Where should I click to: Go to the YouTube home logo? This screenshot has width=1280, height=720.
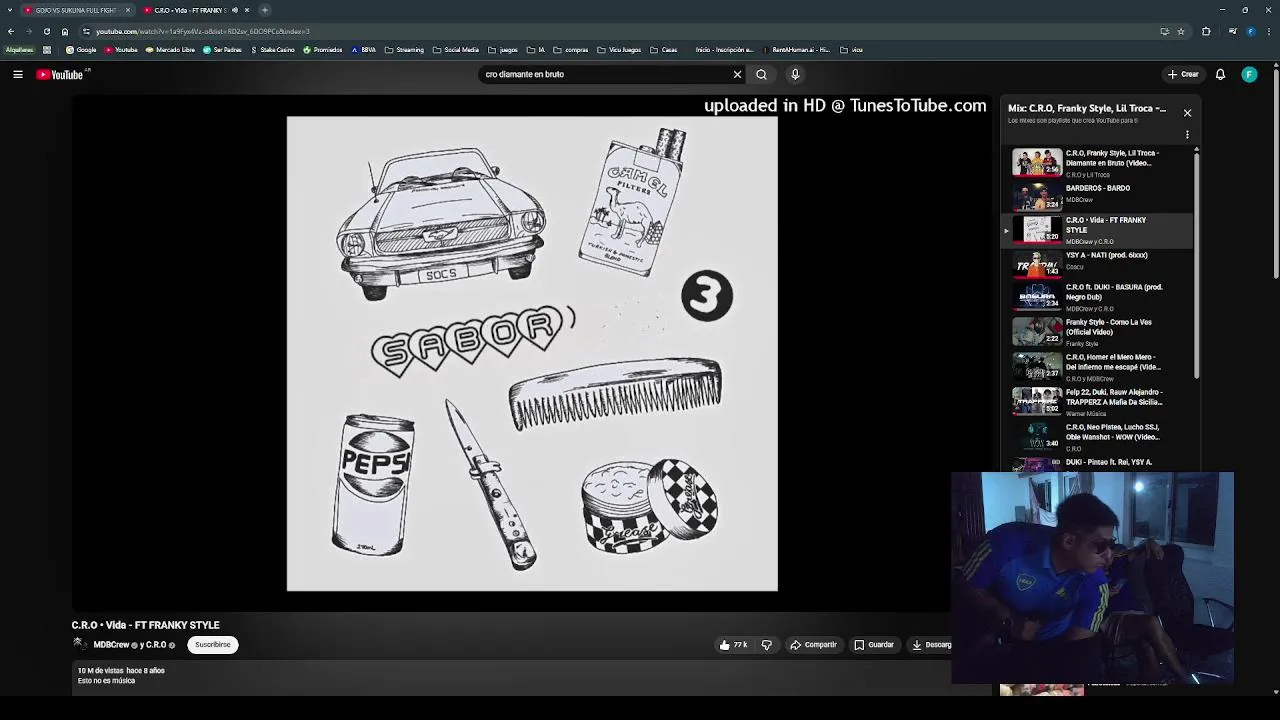pos(60,74)
